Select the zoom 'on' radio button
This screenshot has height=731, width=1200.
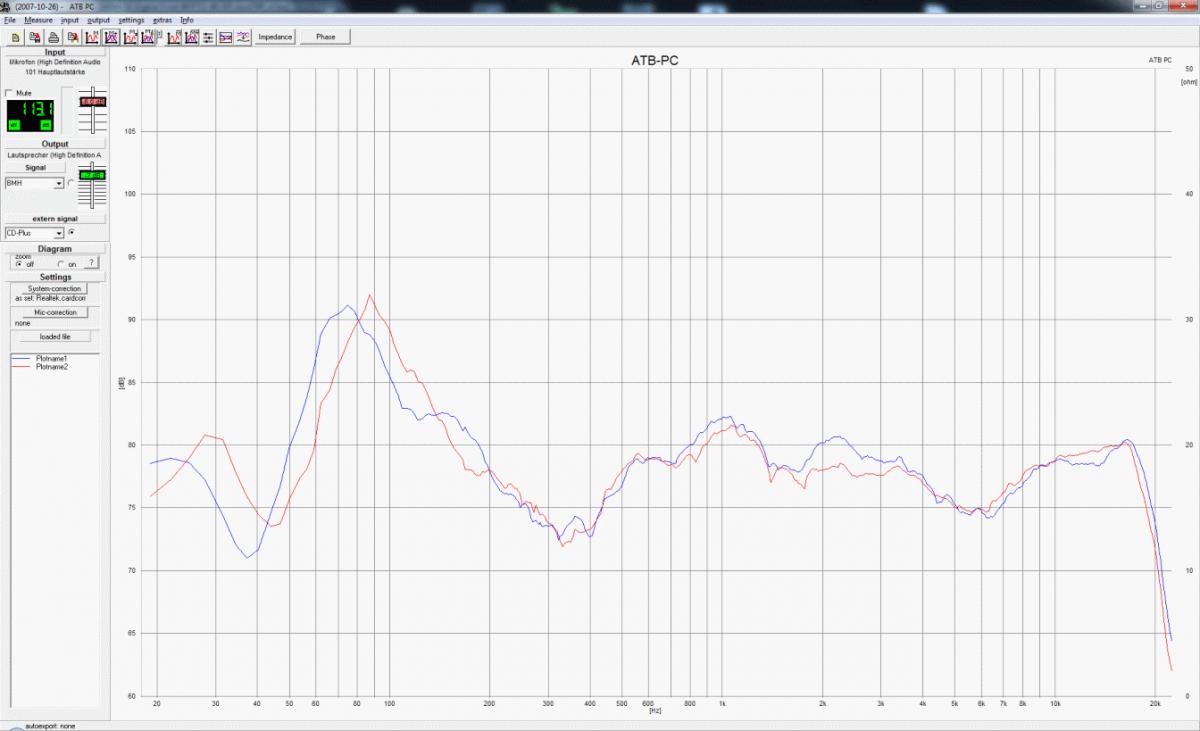click(x=61, y=264)
